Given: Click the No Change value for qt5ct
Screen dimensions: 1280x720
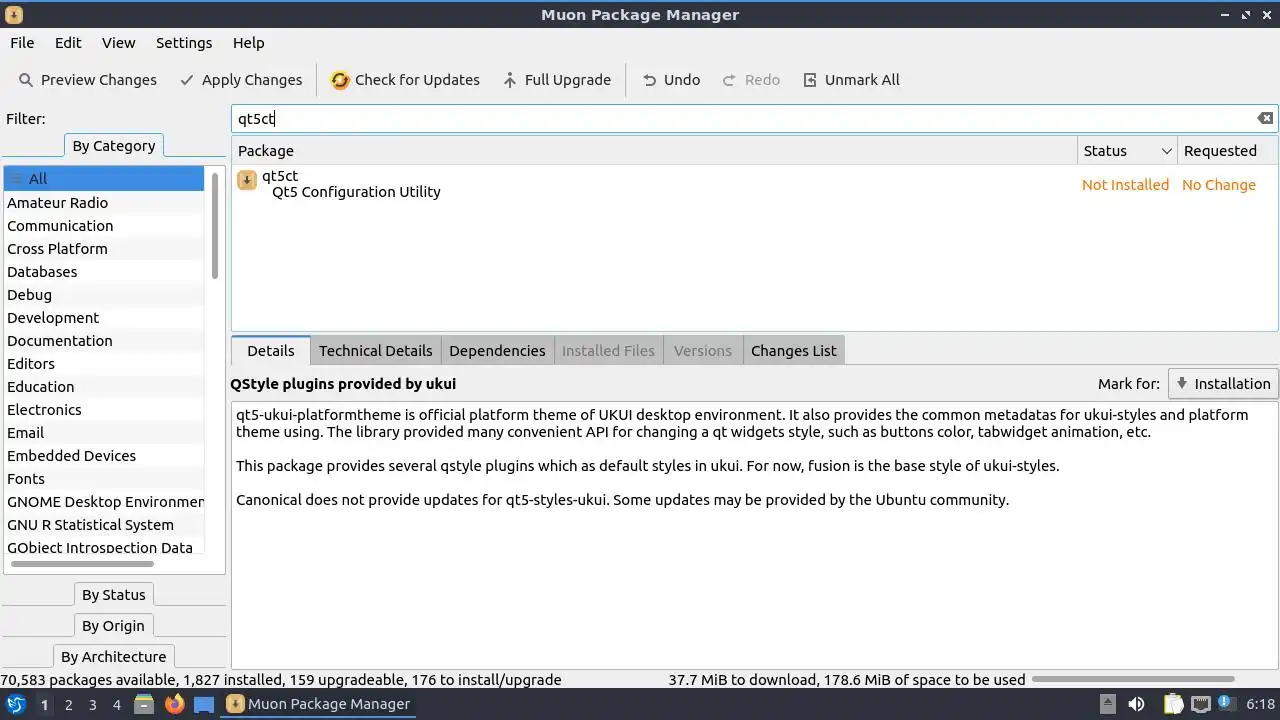Looking at the screenshot, I should click(1218, 185).
